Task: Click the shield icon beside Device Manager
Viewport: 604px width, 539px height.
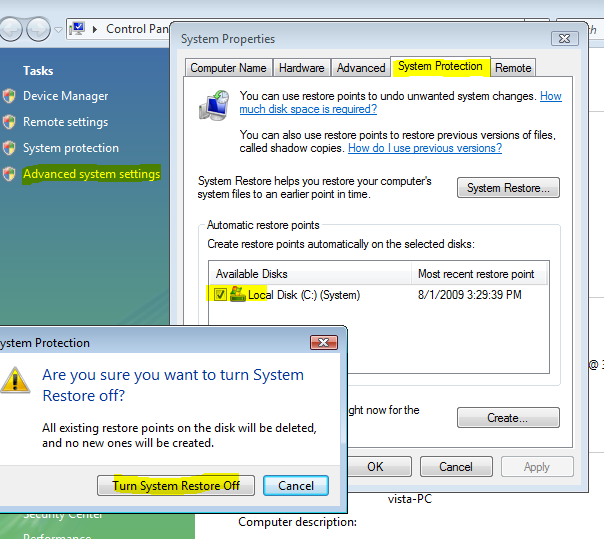Action: pos(9,96)
